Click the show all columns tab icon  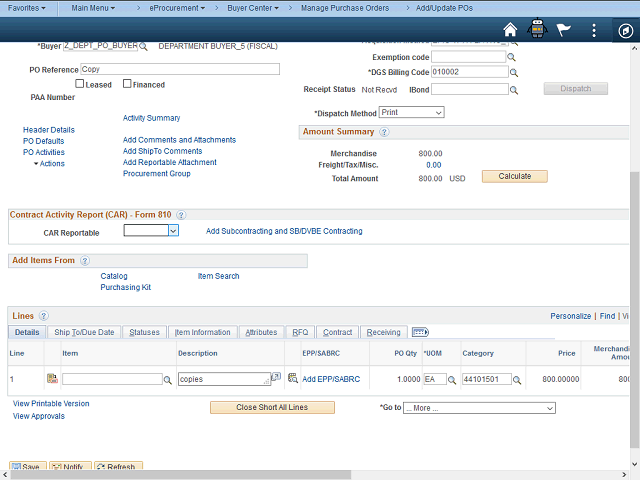click(420, 332)
